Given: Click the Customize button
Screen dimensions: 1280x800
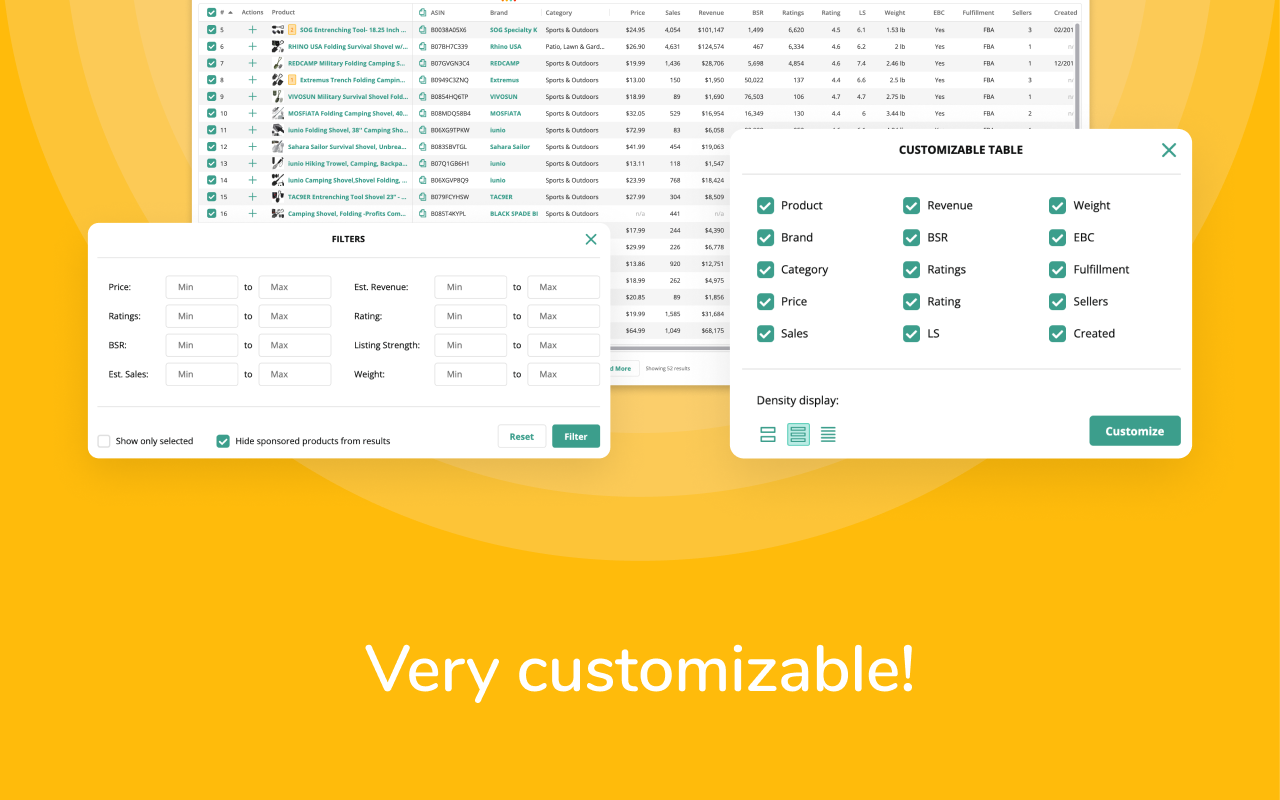Looking at the screenshot, I should click(1135, 431).
